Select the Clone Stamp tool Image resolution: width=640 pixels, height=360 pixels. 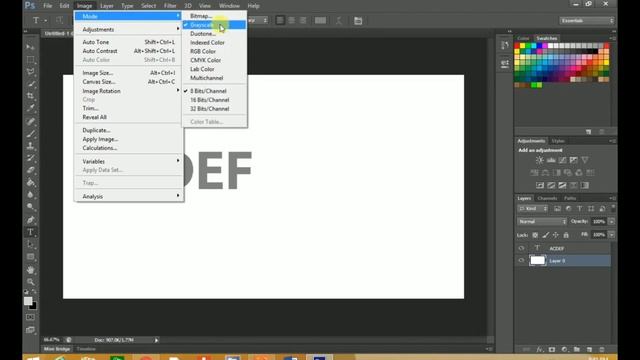tap(30, 146)
